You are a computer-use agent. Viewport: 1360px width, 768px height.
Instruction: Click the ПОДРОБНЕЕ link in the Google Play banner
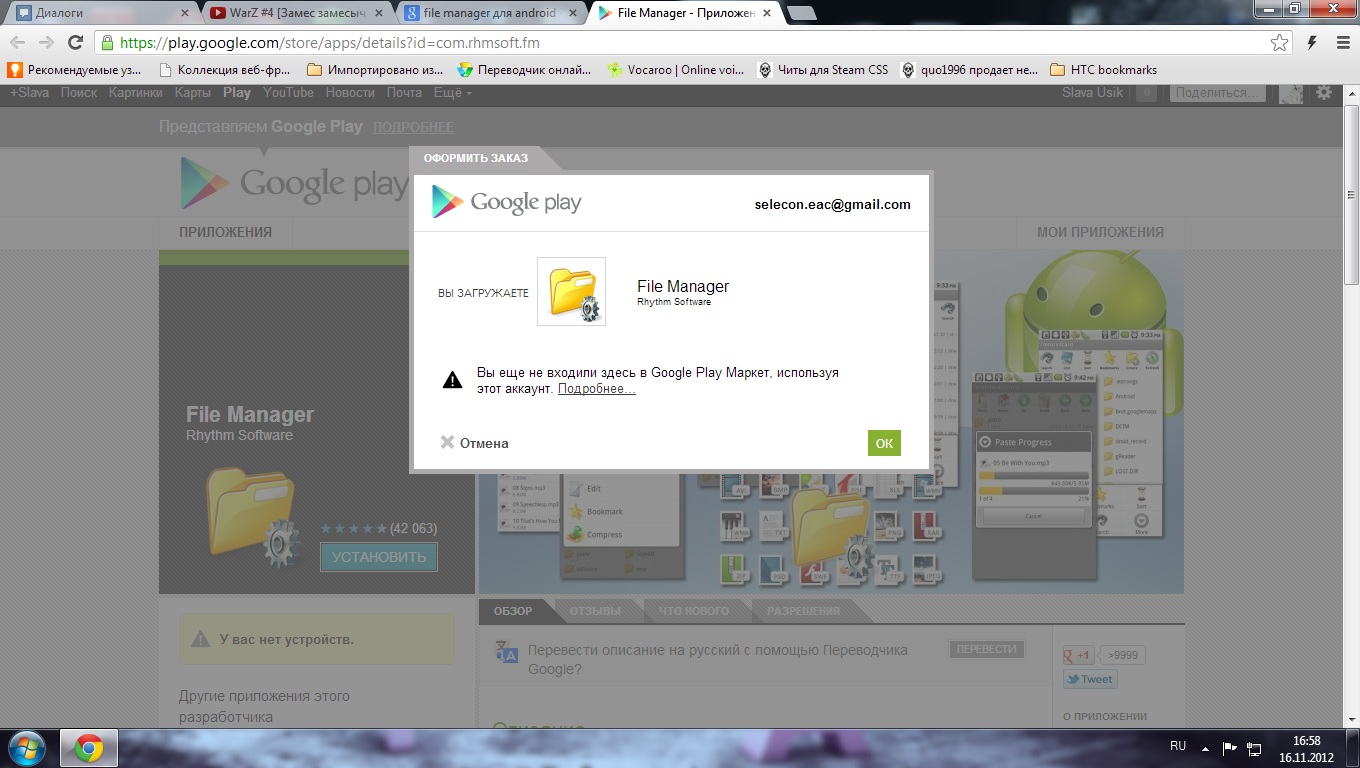(x=413, y=127)
